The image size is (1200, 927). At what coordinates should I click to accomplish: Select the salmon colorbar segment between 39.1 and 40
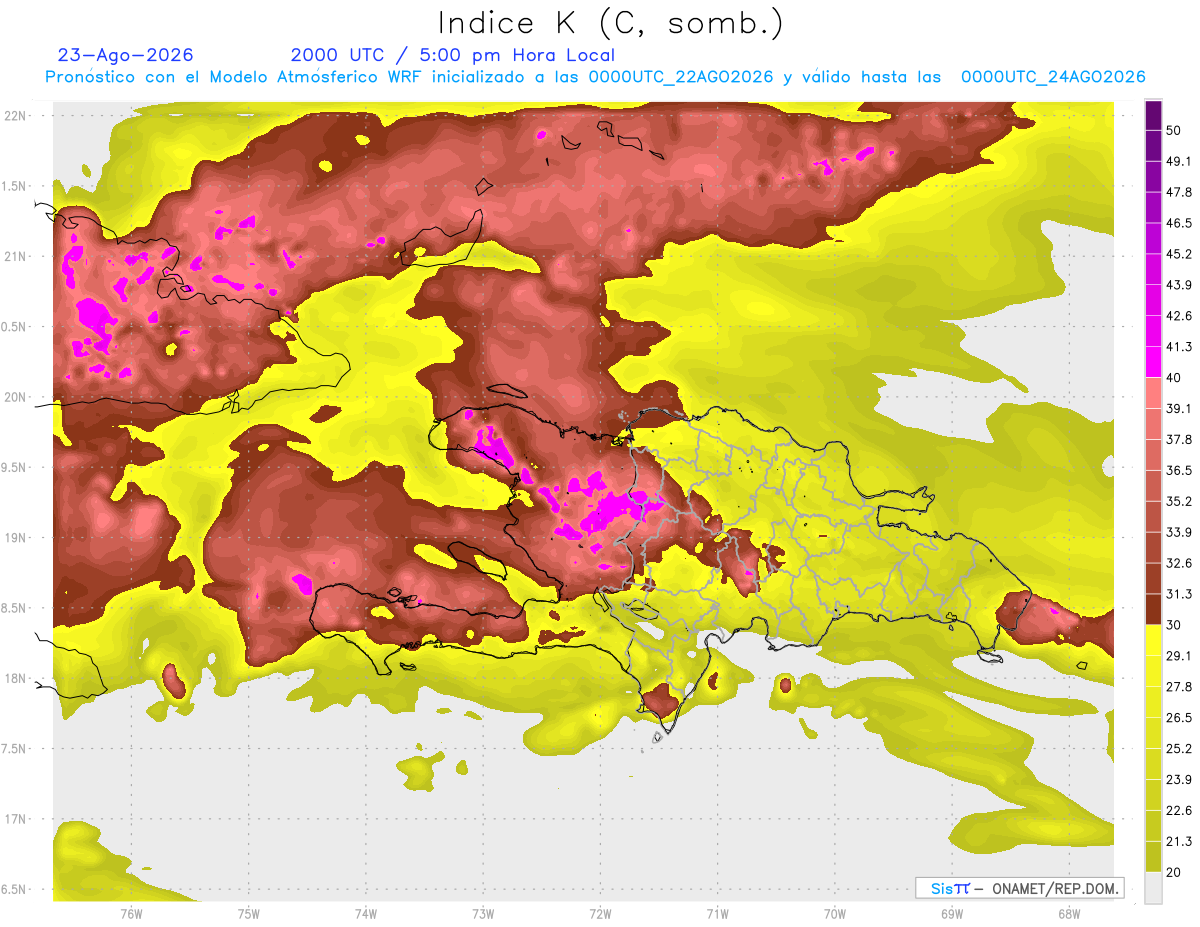[1153, 393]
